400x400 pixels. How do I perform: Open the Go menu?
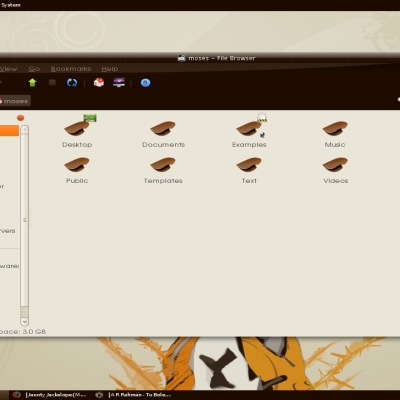[34, 69]
